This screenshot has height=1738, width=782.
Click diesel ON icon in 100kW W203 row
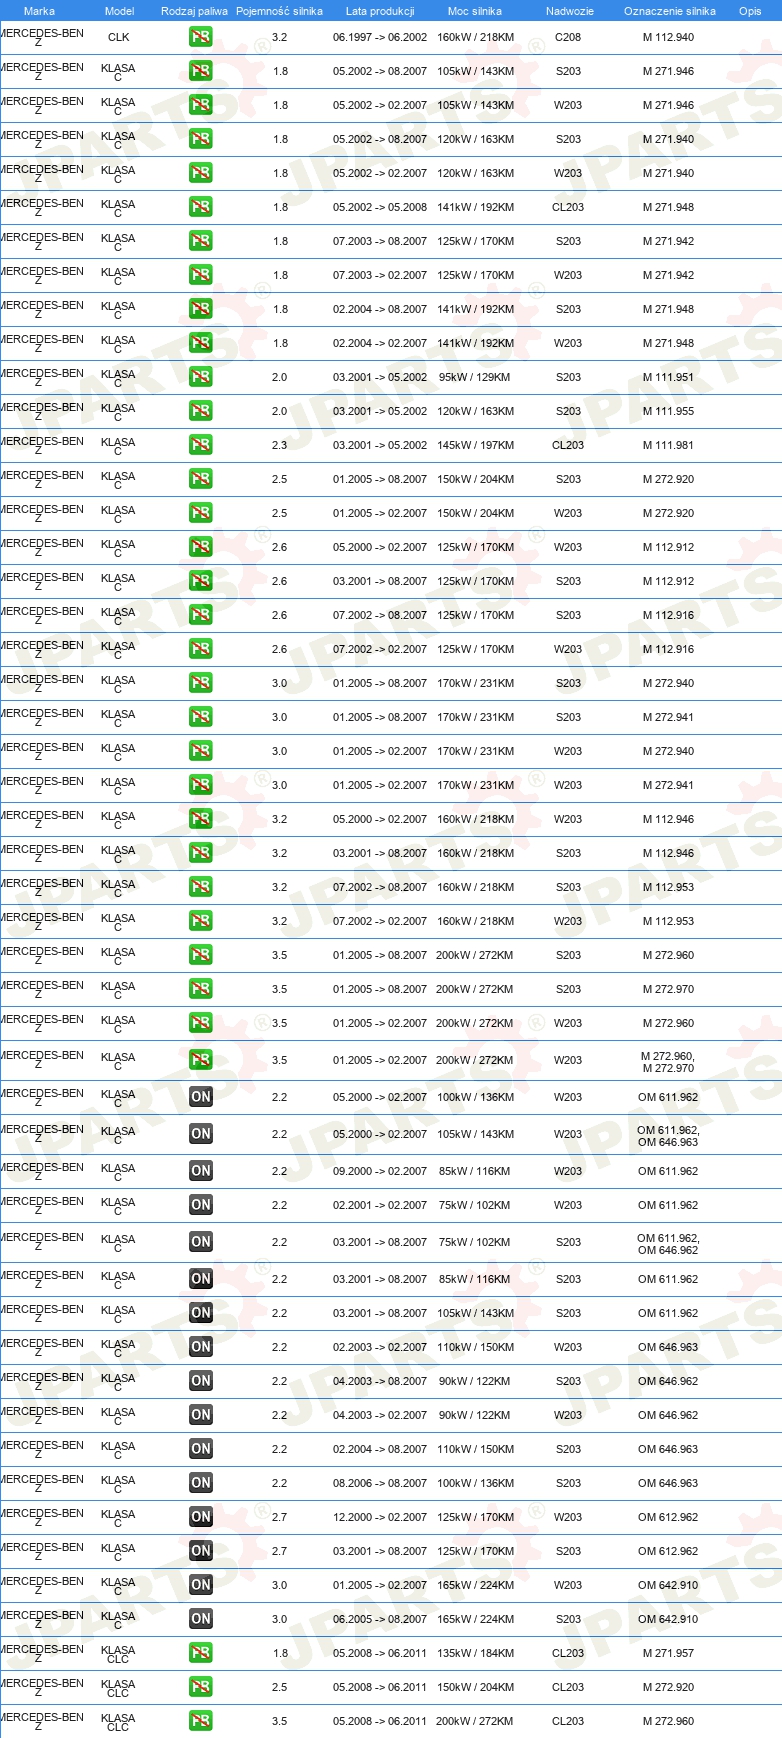[201, 1097]
